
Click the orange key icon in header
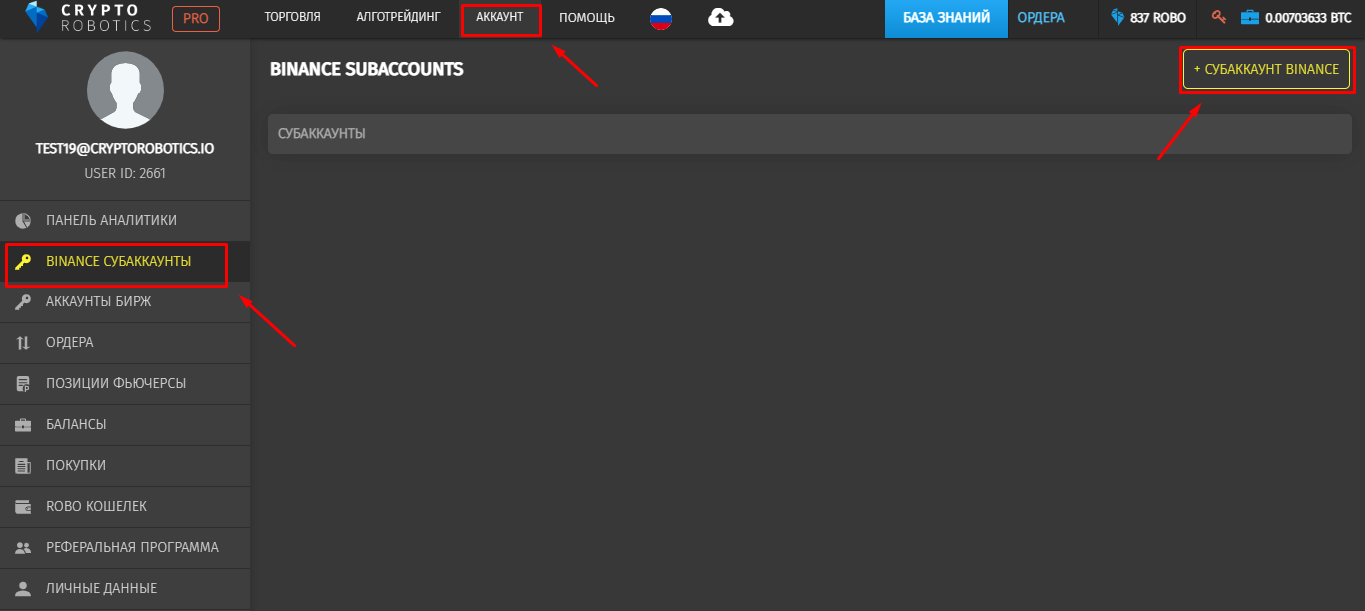coord(1218,17)
